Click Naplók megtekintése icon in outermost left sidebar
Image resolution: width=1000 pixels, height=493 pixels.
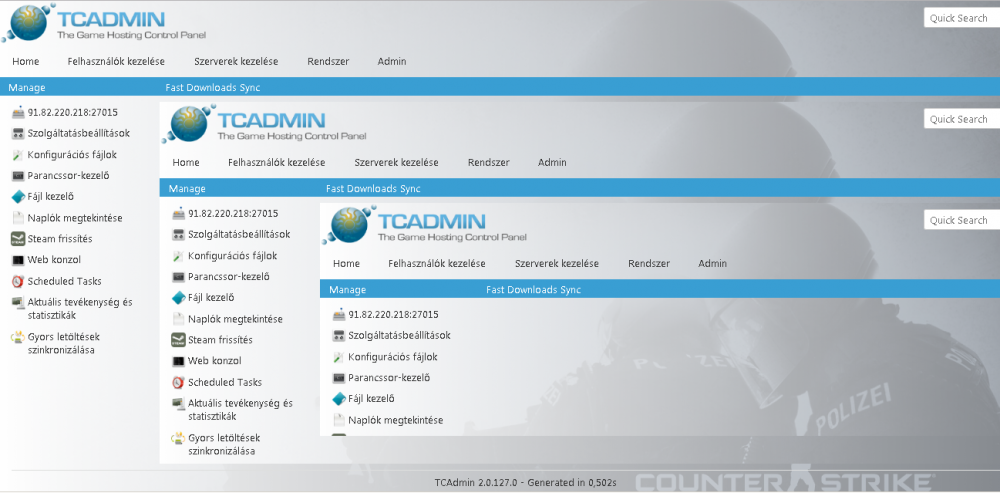click(x=18, y=218)
